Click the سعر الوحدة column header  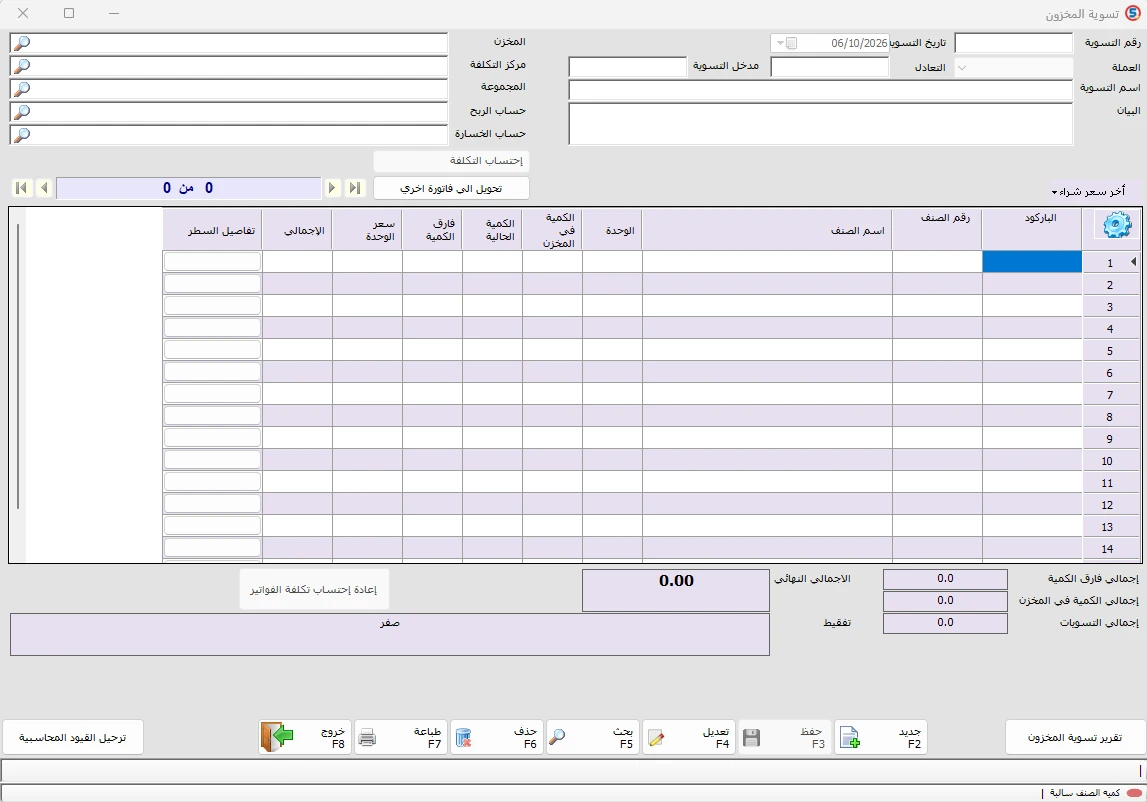coord(367,231)
